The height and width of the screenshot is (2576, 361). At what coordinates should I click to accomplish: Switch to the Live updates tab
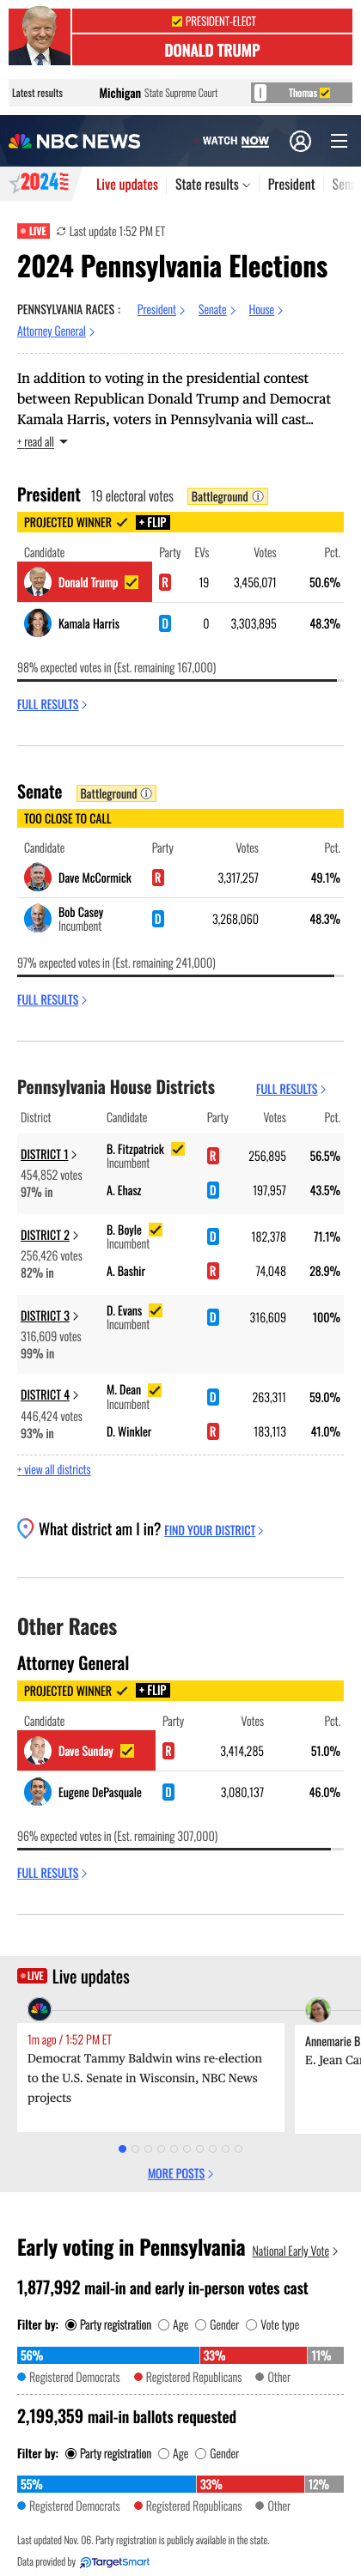(127, 184)
